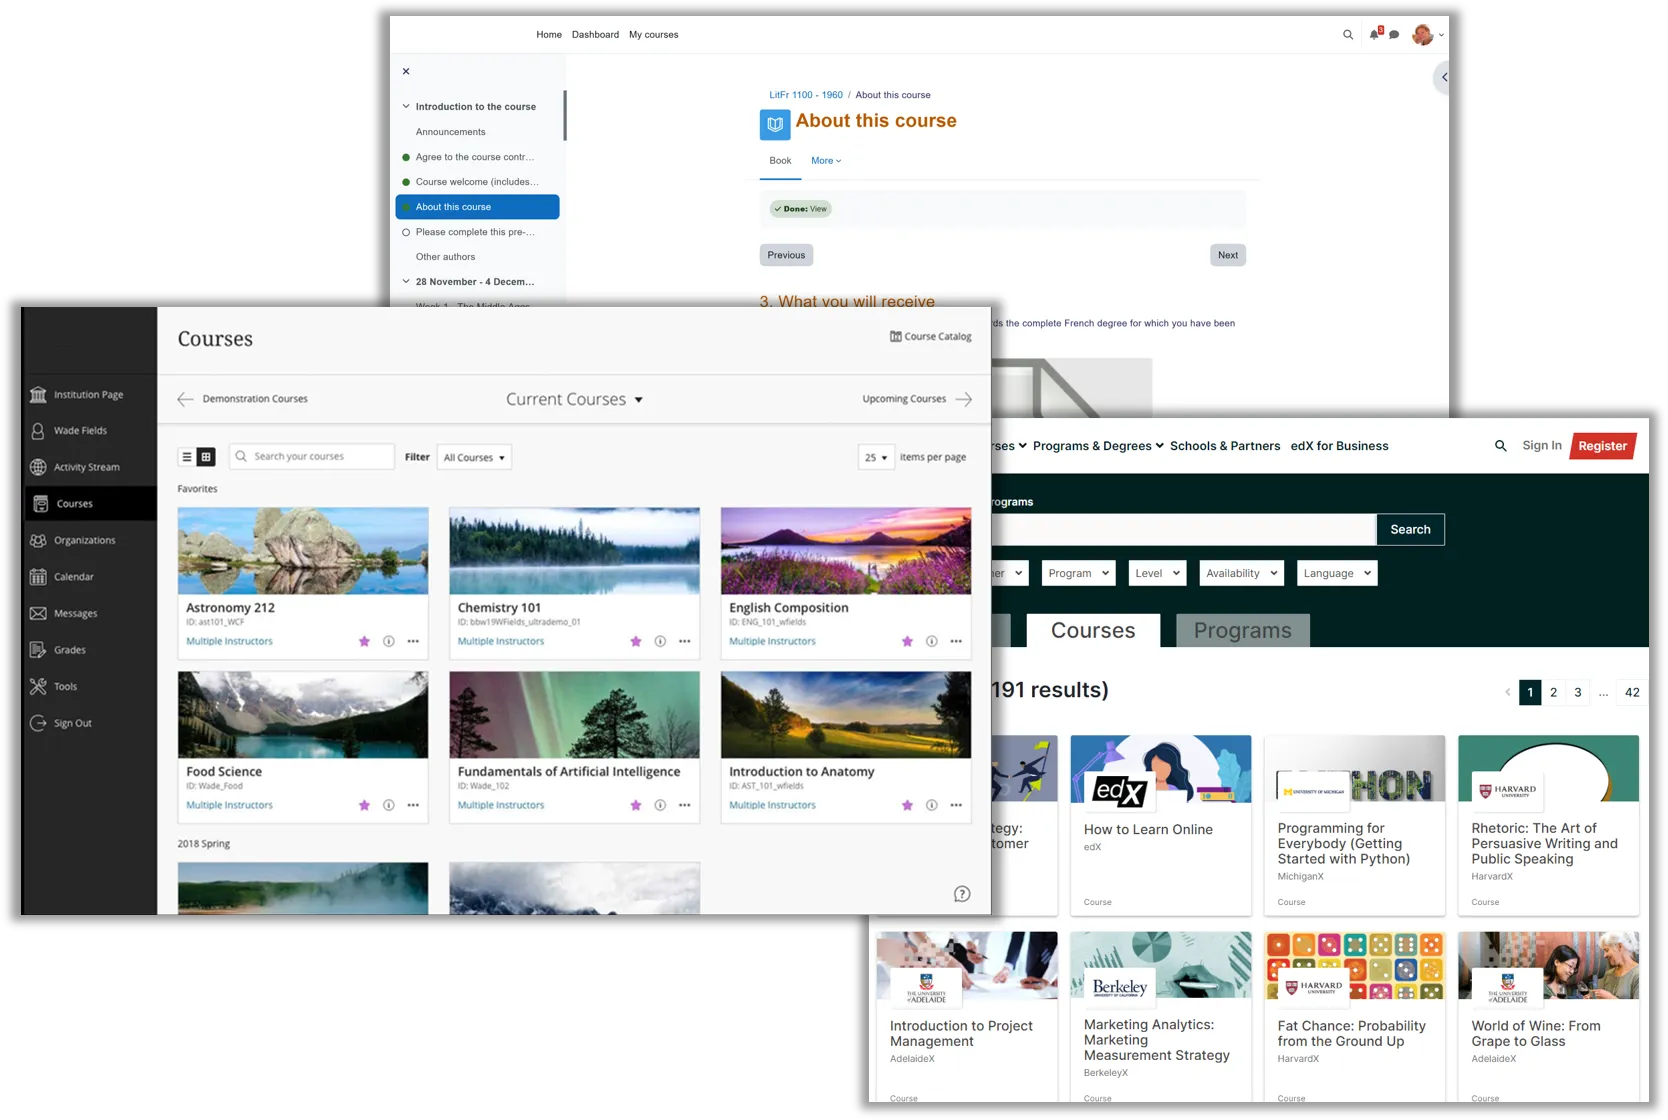1668x1120 pixels.
Task: Open Schools & Partners on edX
Action: (x=1225, y=446)
